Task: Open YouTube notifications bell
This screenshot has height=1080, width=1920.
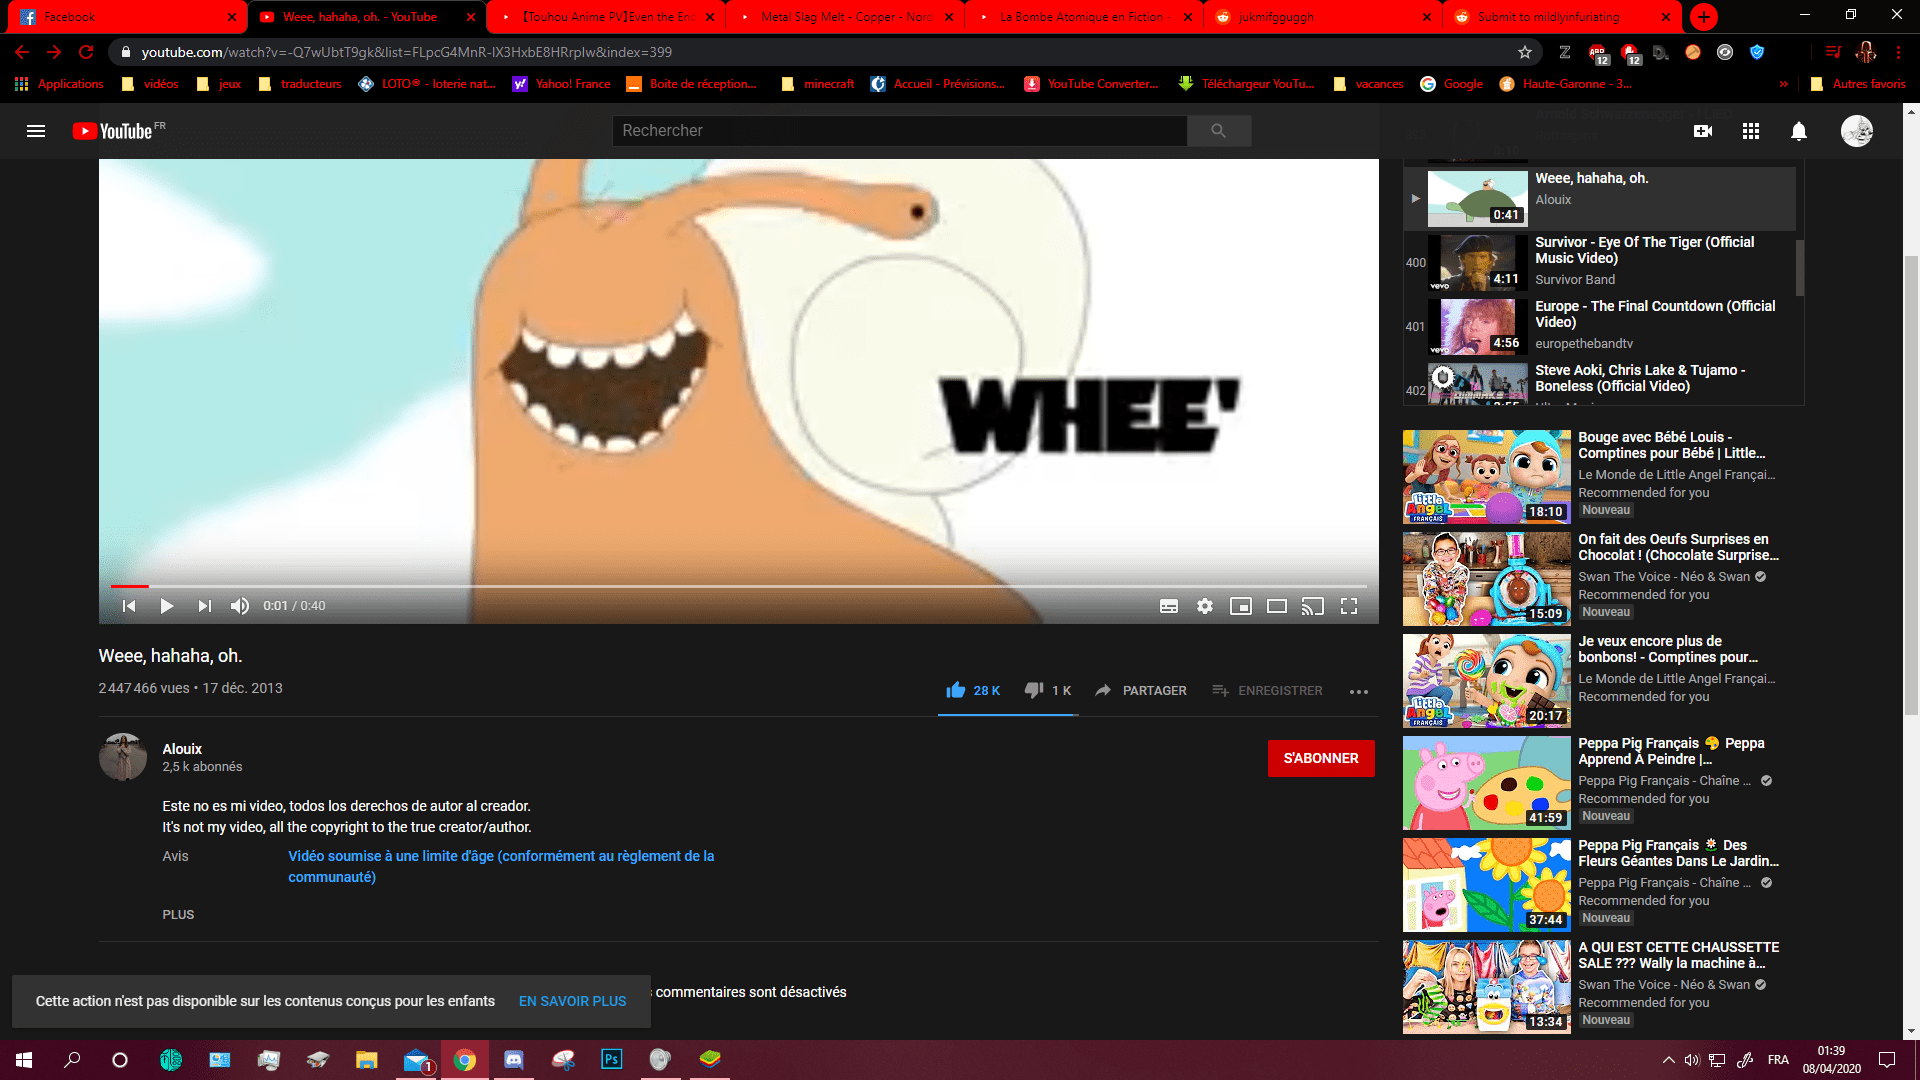Action: (1798, 131)
